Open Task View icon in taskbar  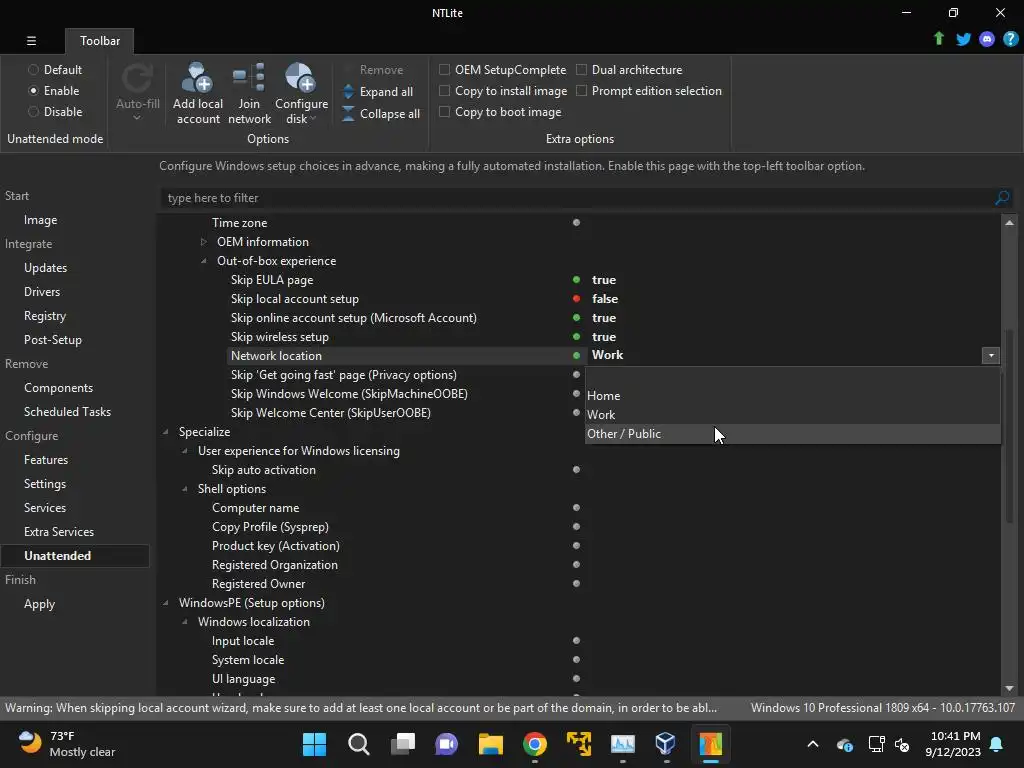[x=403, y=744]
